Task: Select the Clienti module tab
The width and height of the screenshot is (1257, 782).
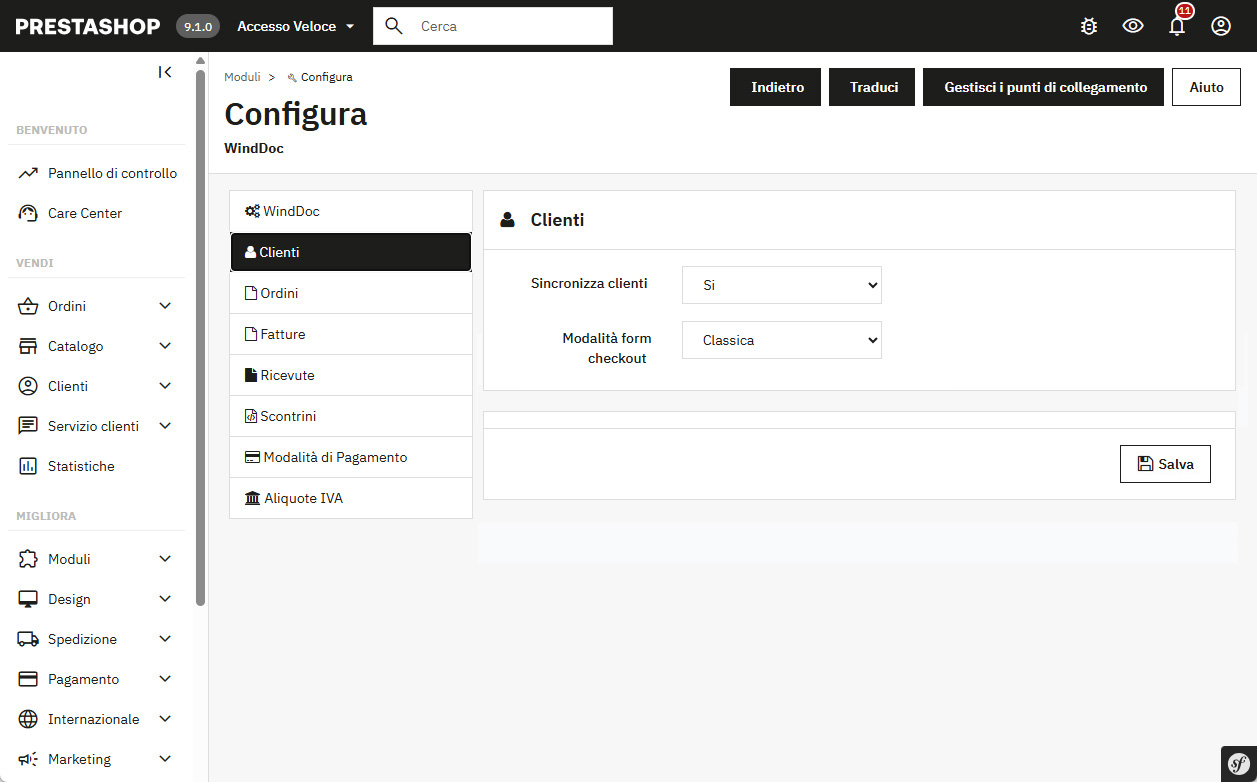Action: (x=351, y=252)
